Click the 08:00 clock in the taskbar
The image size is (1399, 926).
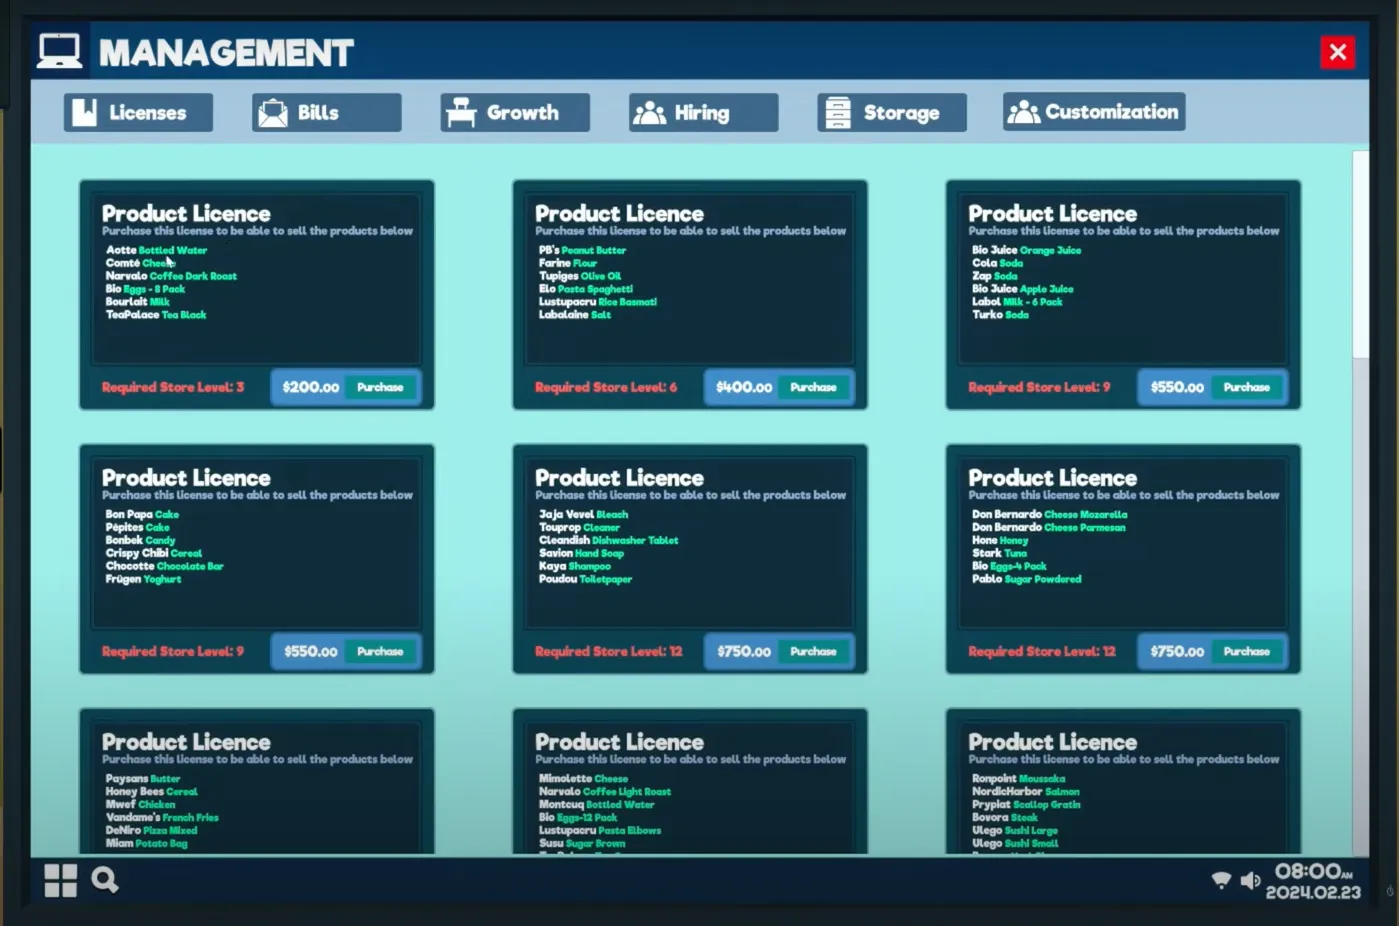coord(1308,873)
